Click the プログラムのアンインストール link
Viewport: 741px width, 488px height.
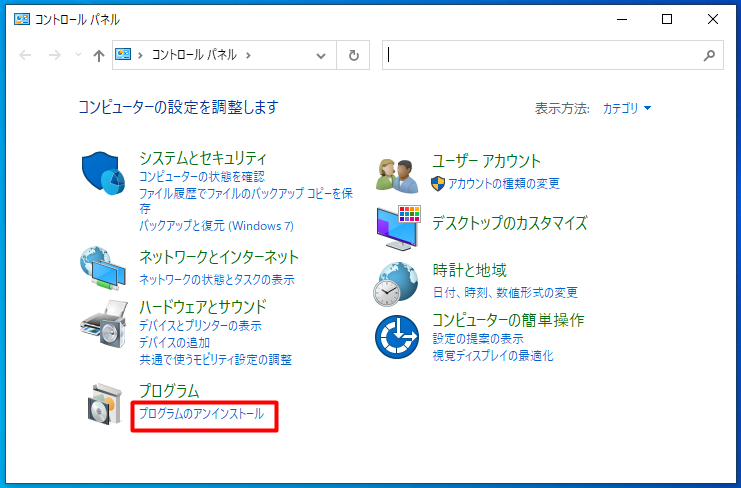201,413
